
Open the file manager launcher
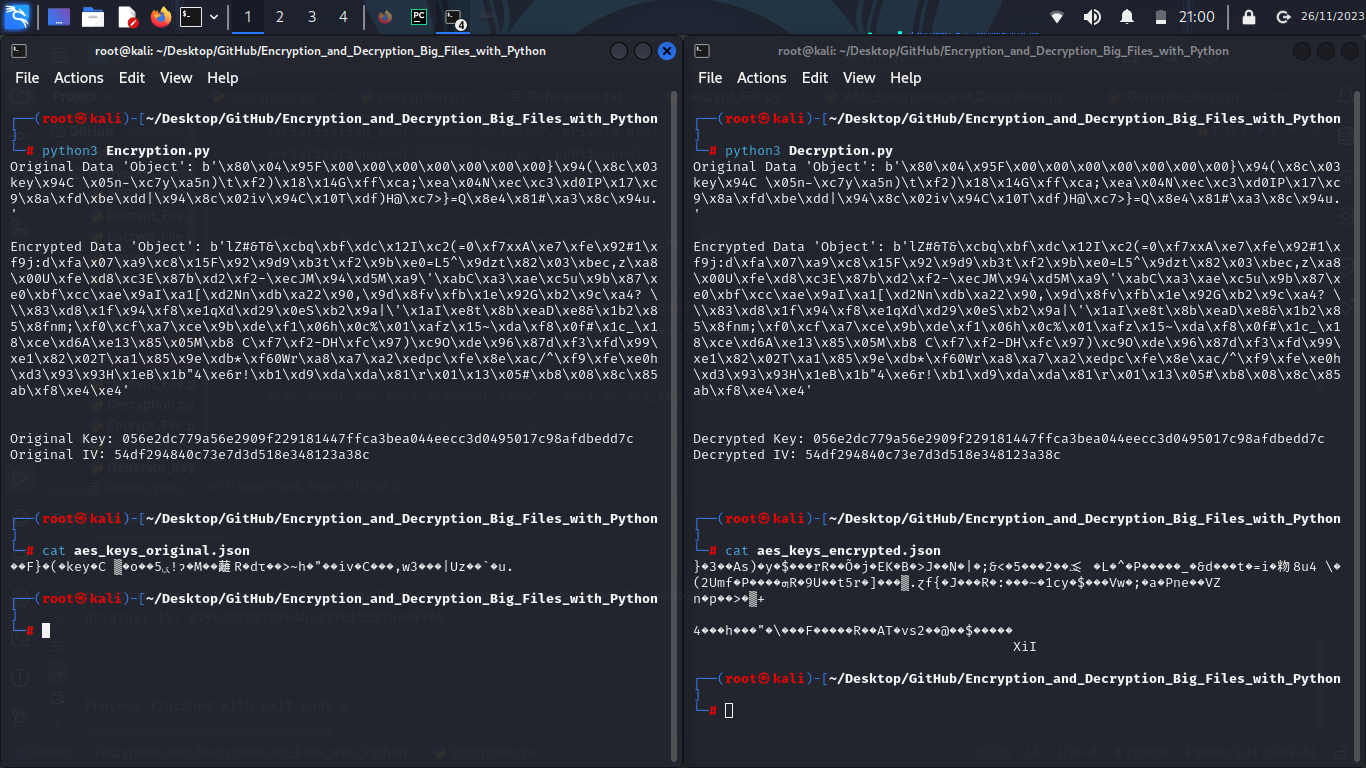coord(93,16)
